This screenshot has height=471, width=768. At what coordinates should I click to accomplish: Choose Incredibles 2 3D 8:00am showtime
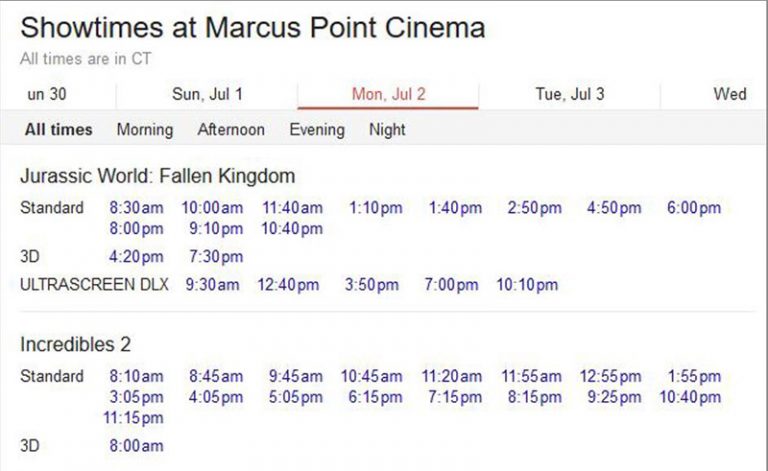pyautogui.click(x=136, y=446)
